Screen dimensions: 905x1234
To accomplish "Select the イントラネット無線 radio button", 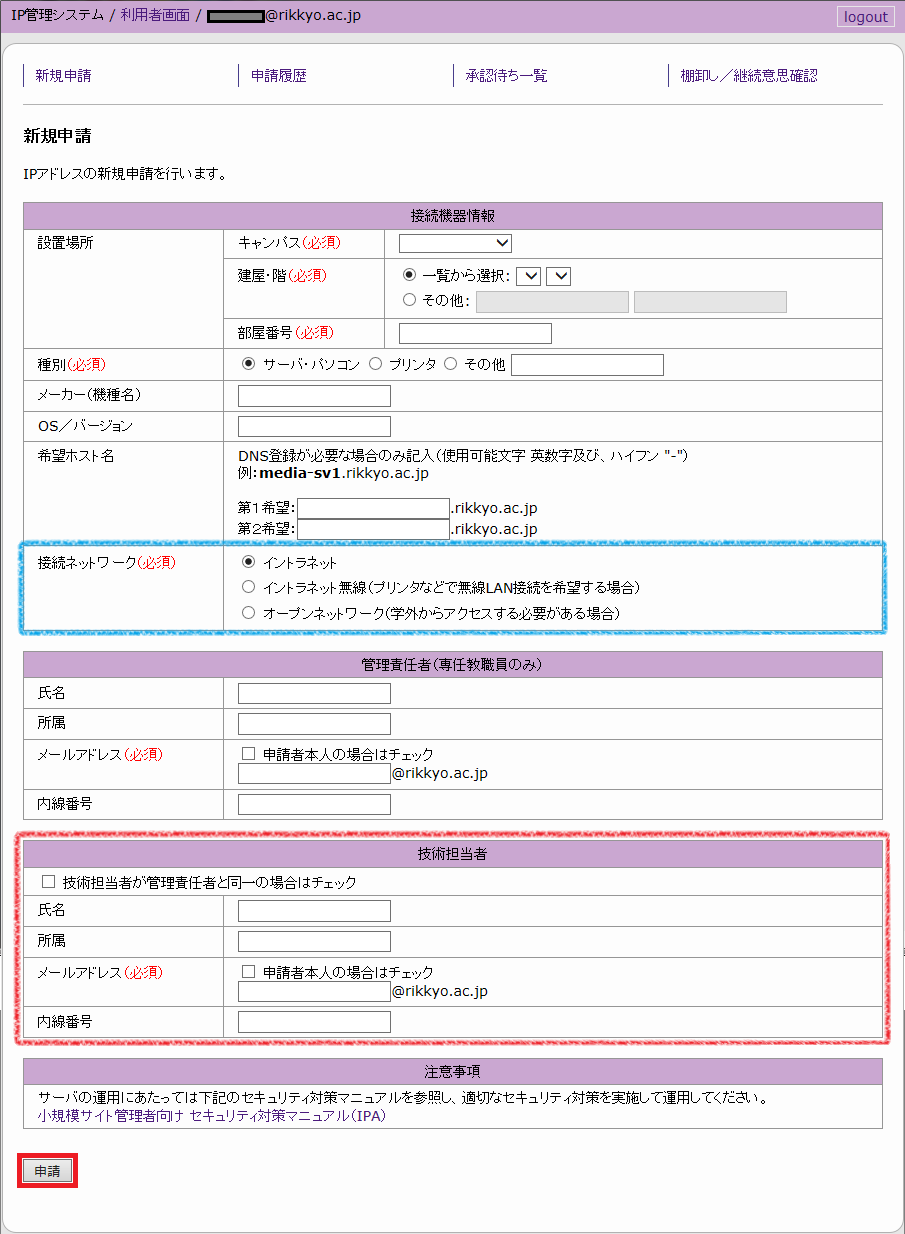I will click(249, 587).
